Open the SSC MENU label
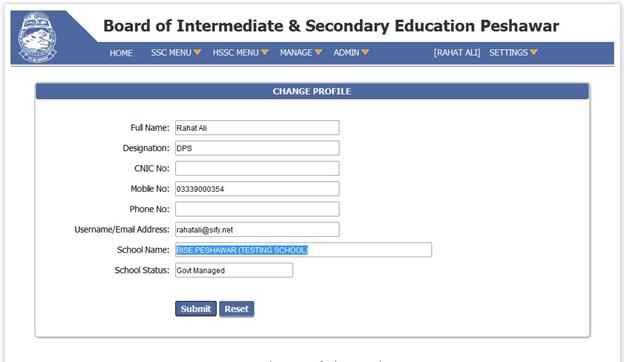624x362 pixels. click(171, 53)
